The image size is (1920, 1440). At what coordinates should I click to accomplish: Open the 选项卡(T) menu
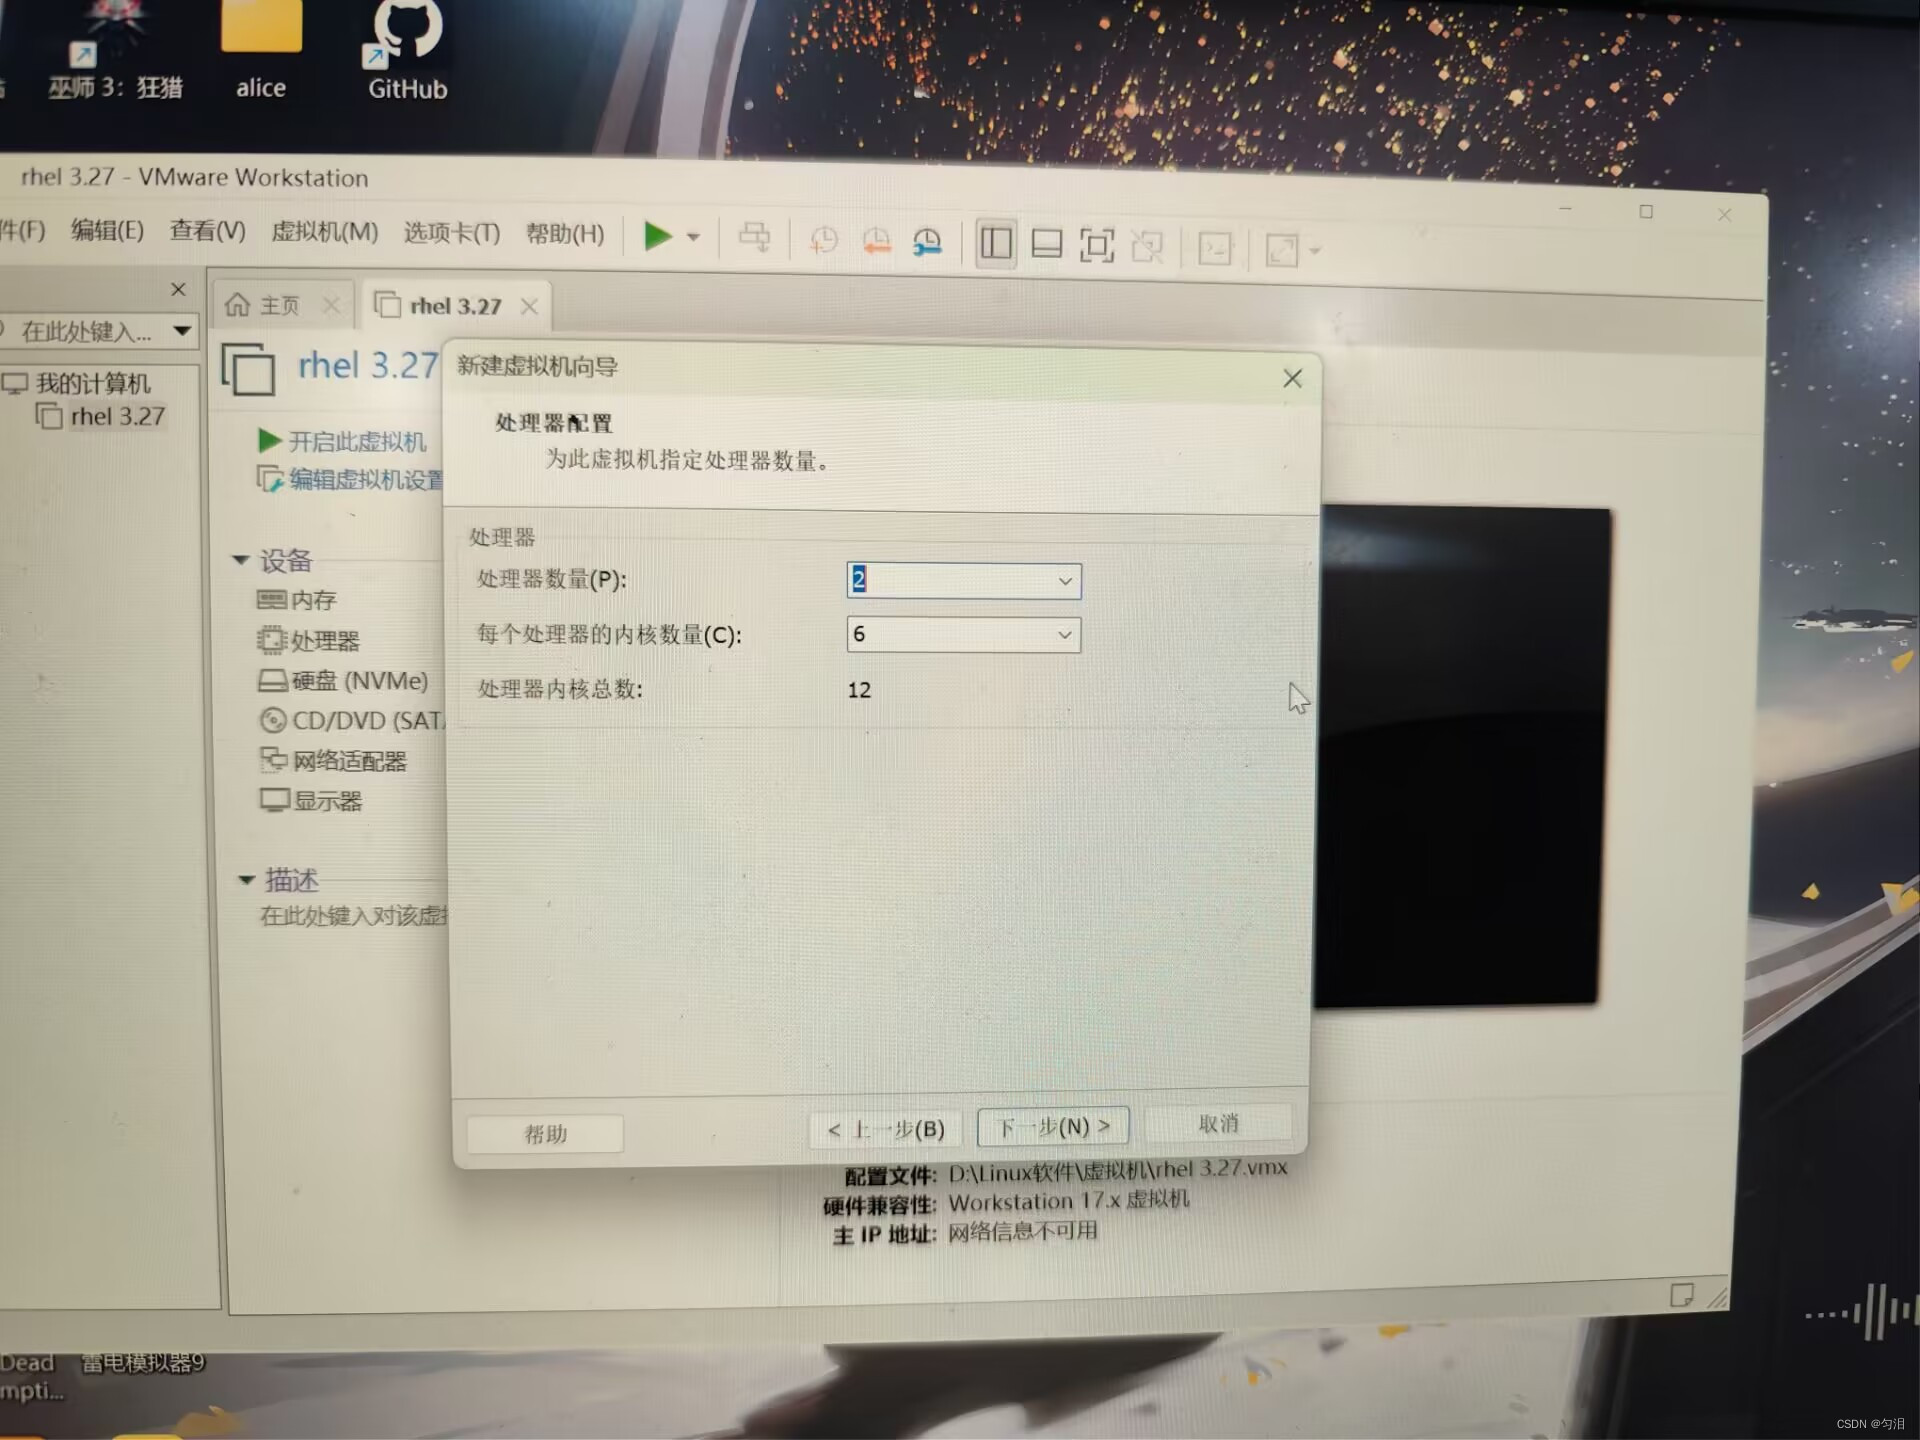pos(451,233)
